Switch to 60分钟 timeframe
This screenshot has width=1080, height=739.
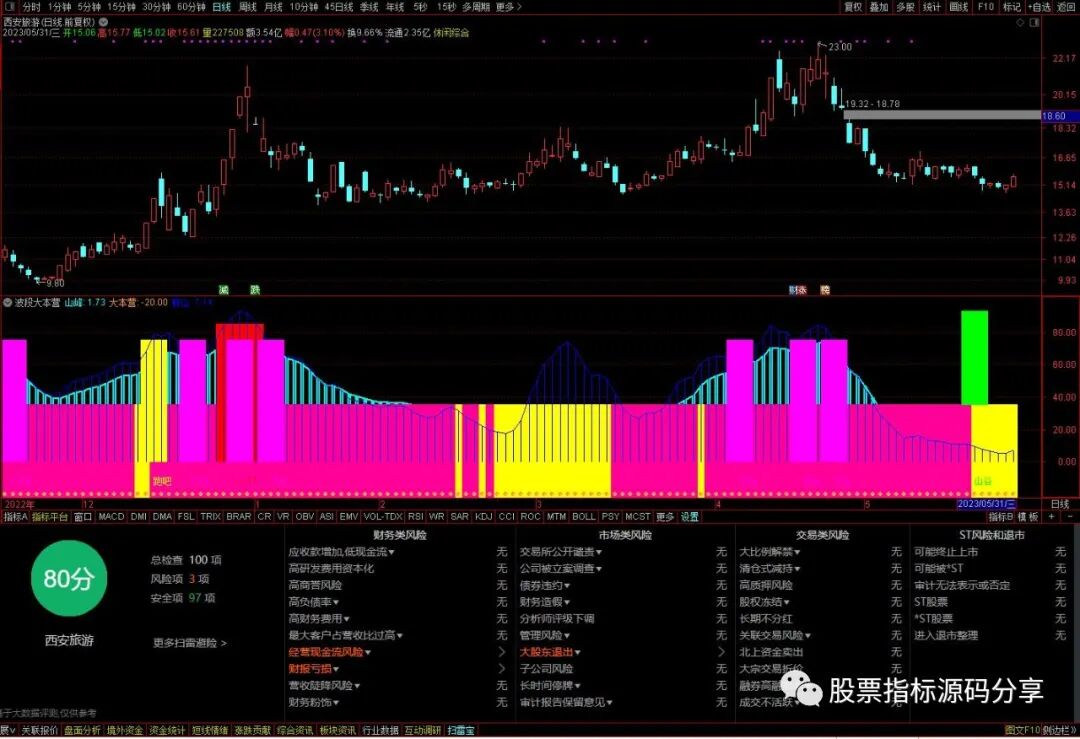click(x=191, y=7)
